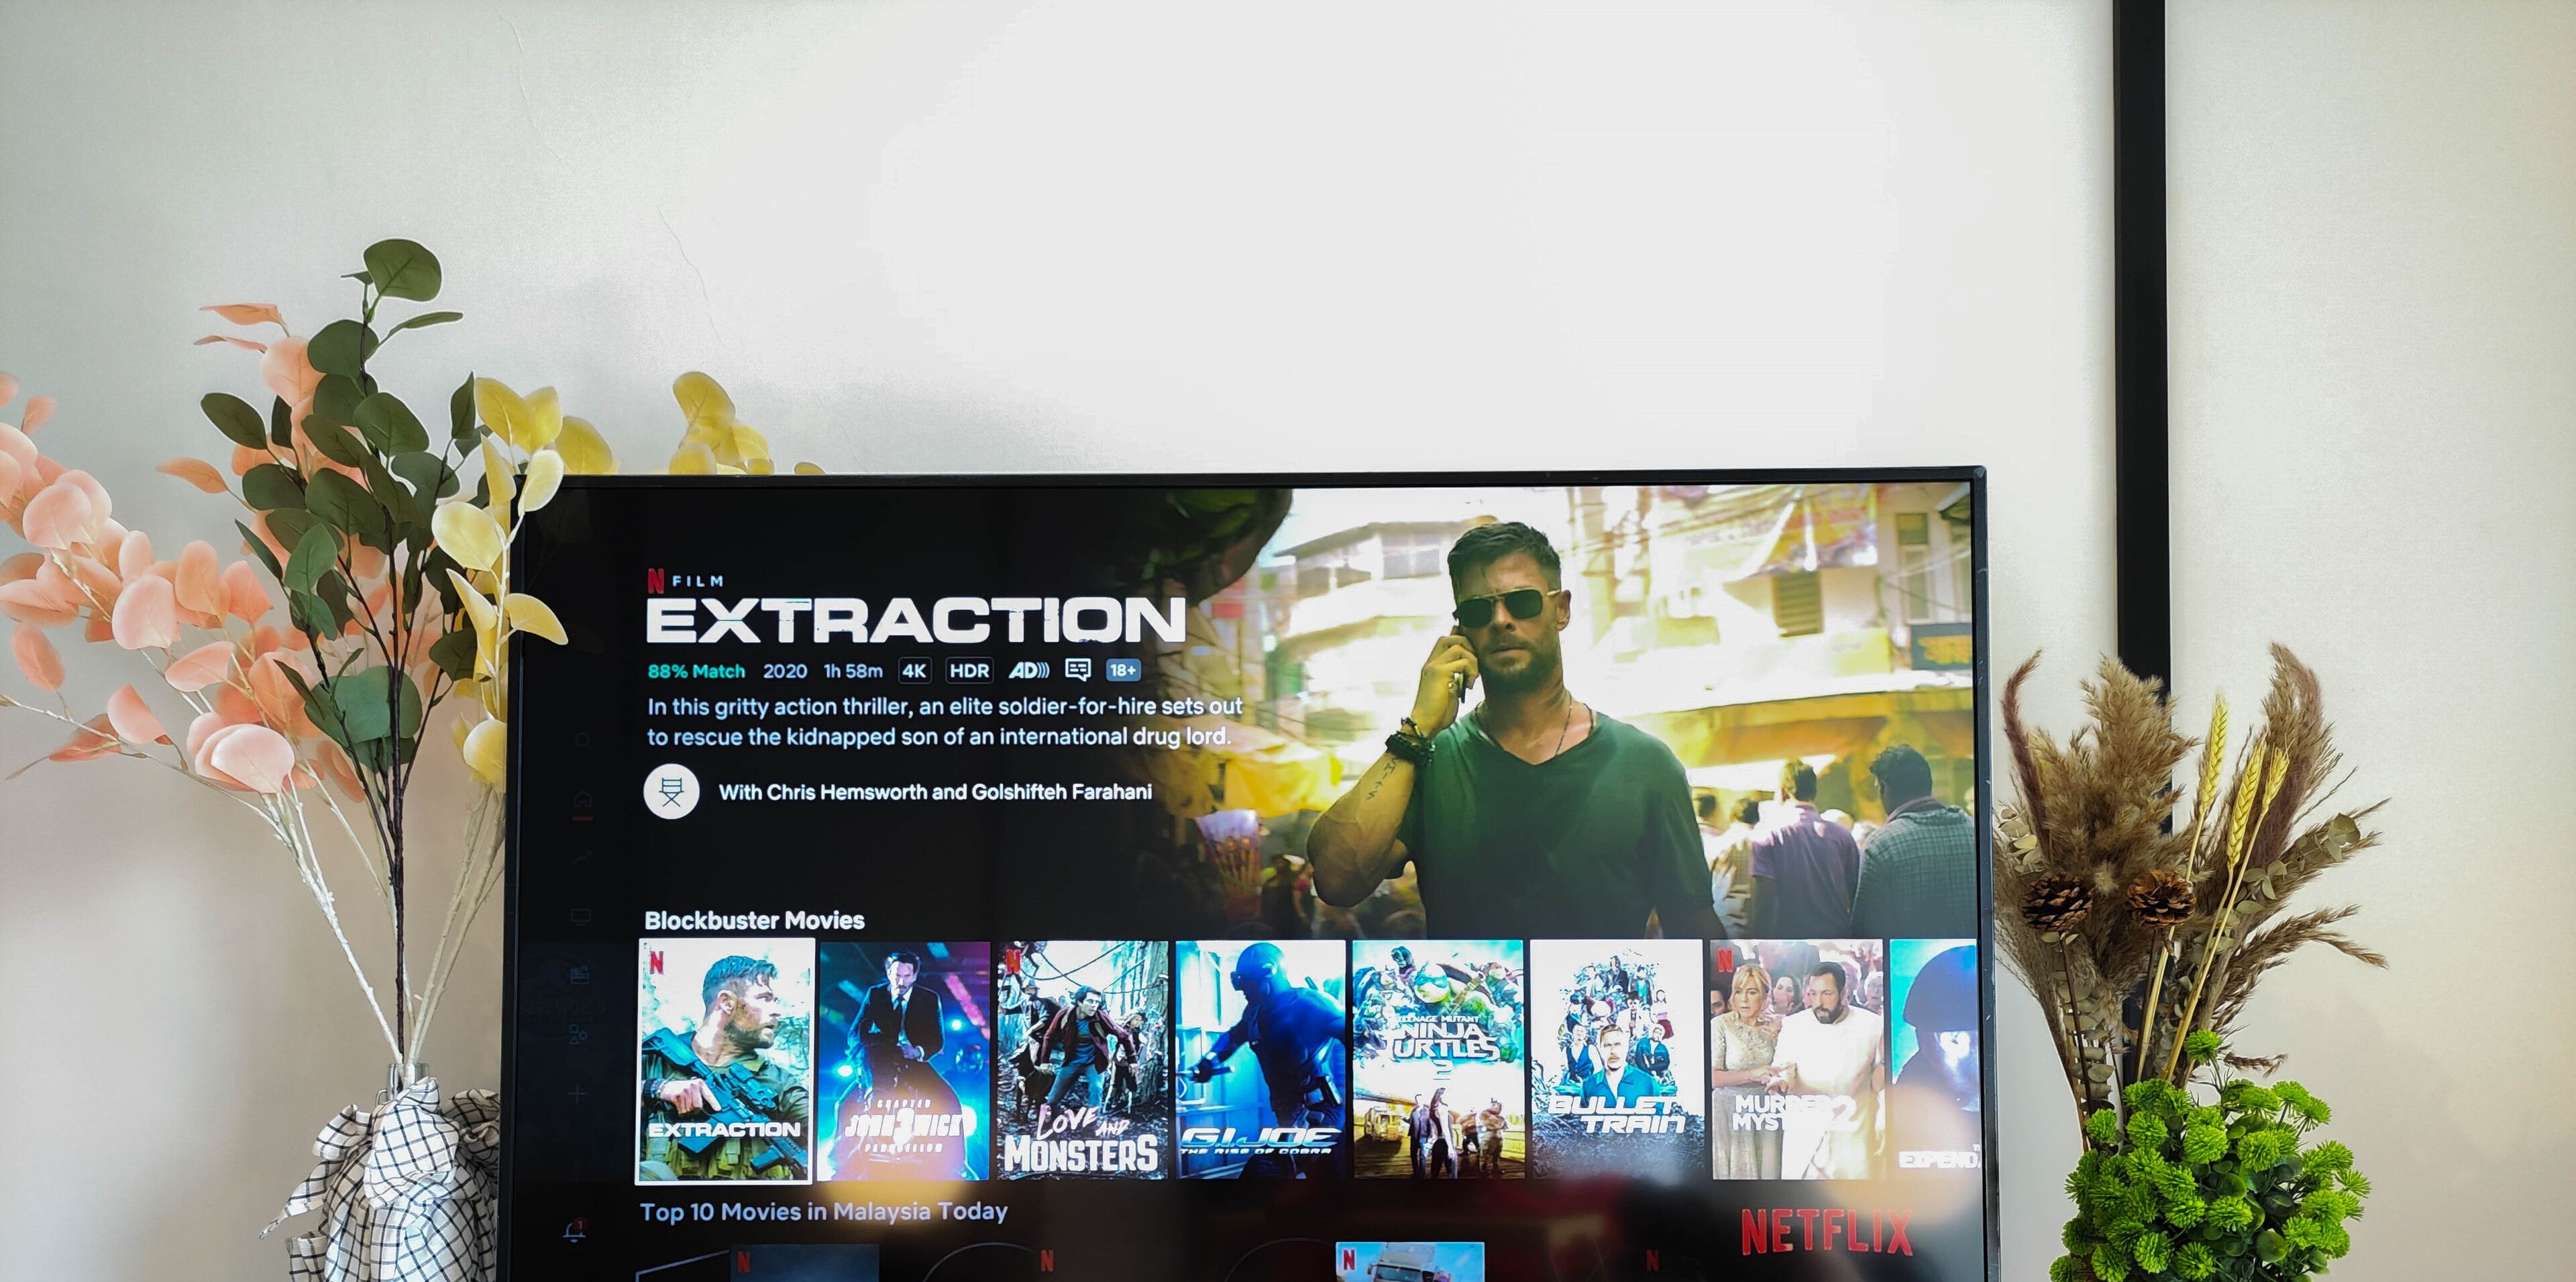The width and height of the screenshot is (2576, 1282).
Task: Click the 88% Match label
Action: pos(697,671)
